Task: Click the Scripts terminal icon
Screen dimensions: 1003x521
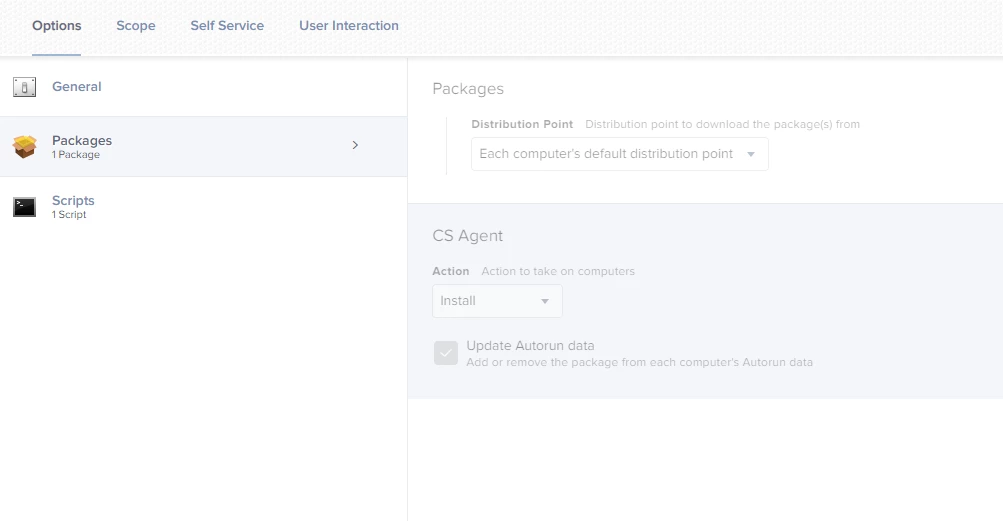Action: [24, 207]
